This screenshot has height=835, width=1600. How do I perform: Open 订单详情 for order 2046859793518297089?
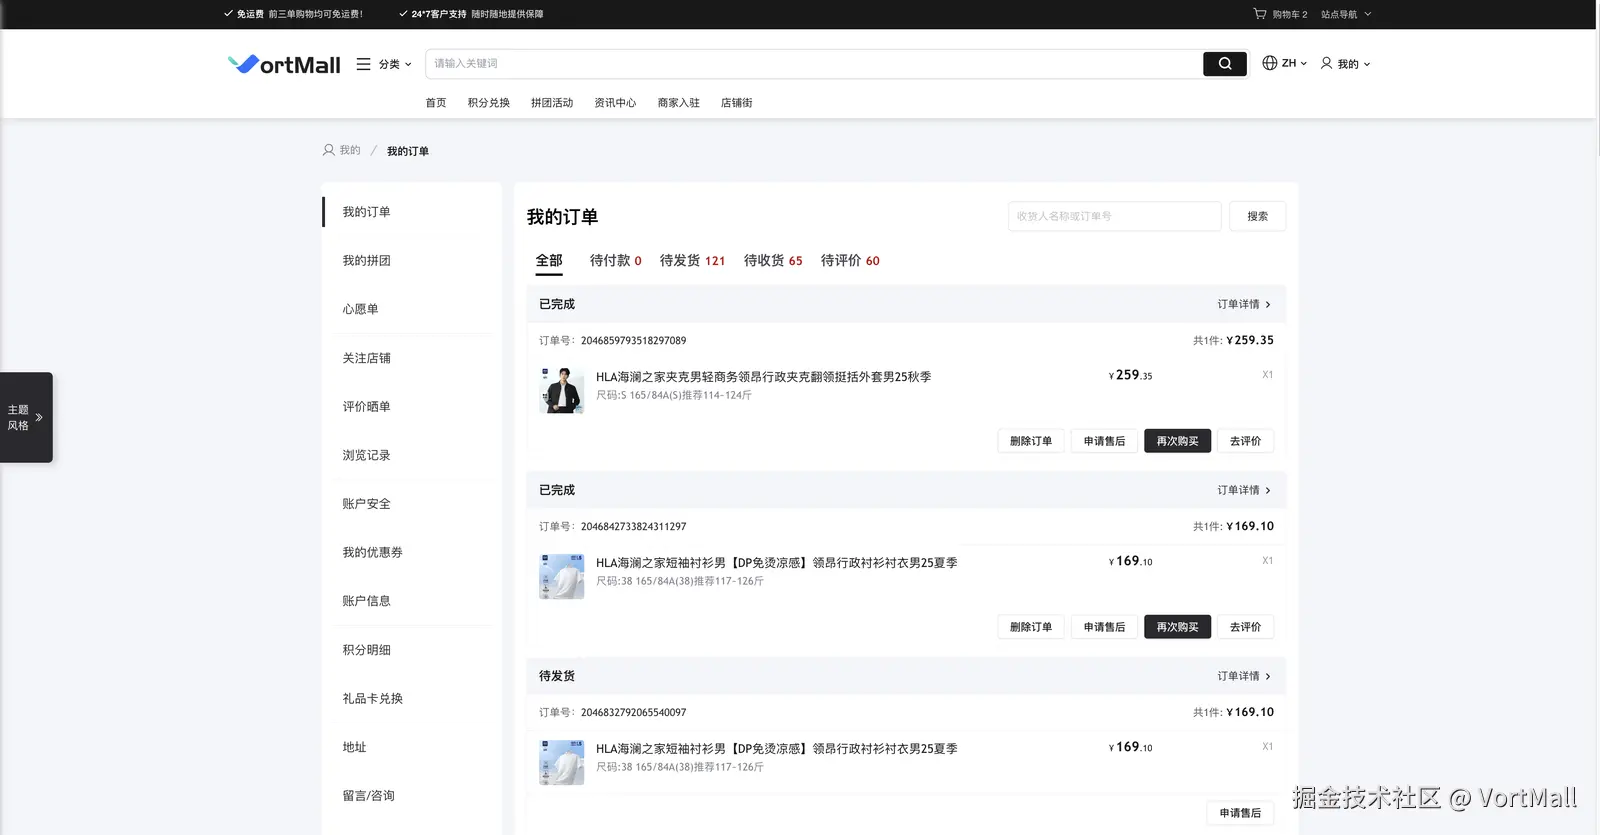point(1244,304)
